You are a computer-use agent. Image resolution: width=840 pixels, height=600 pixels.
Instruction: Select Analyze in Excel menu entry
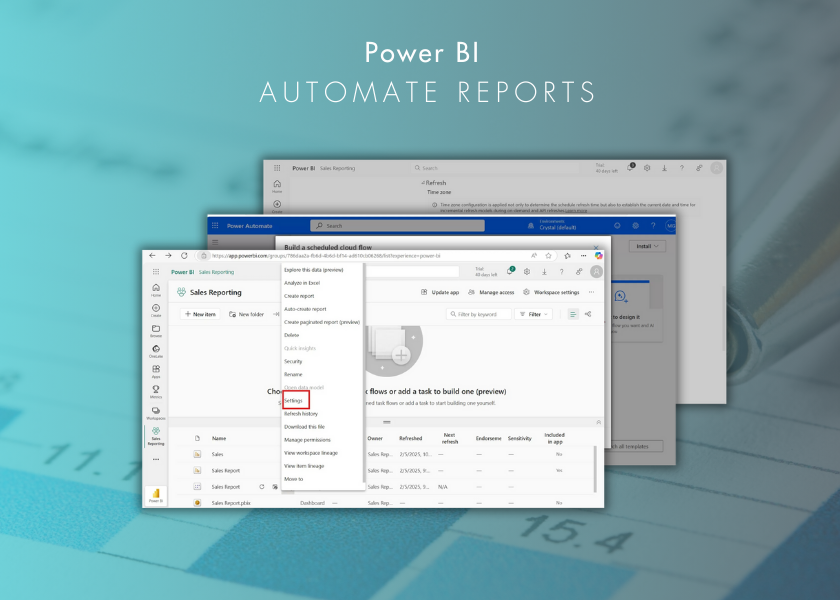[302, 283]
